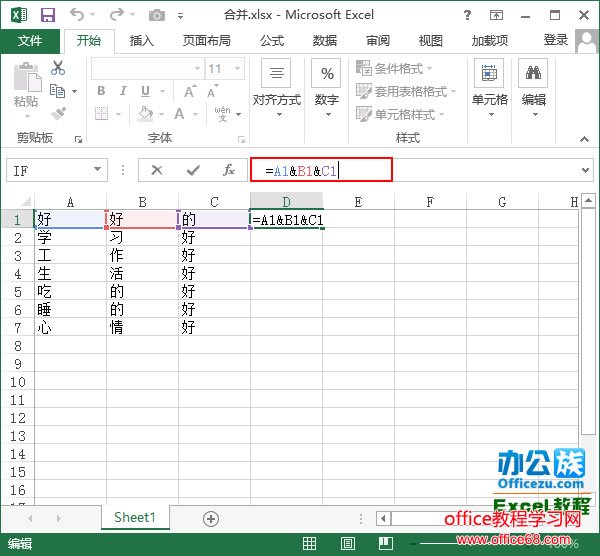Switch to the 插入 tab
Screen dimensions: 600x556
point(142,41)
